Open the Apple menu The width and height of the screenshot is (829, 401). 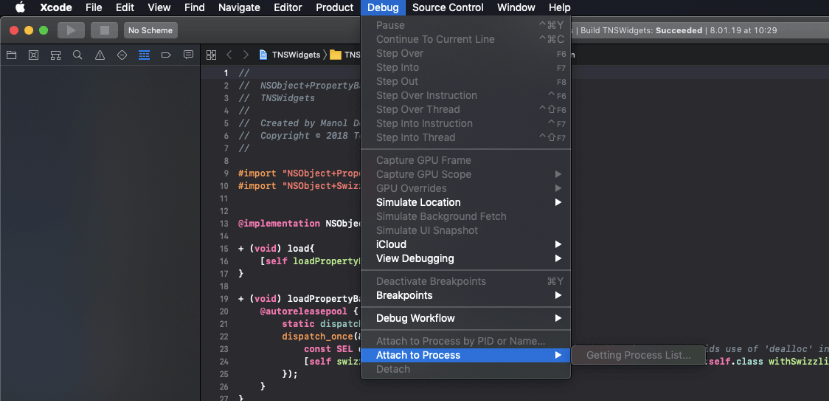(20, 7)
